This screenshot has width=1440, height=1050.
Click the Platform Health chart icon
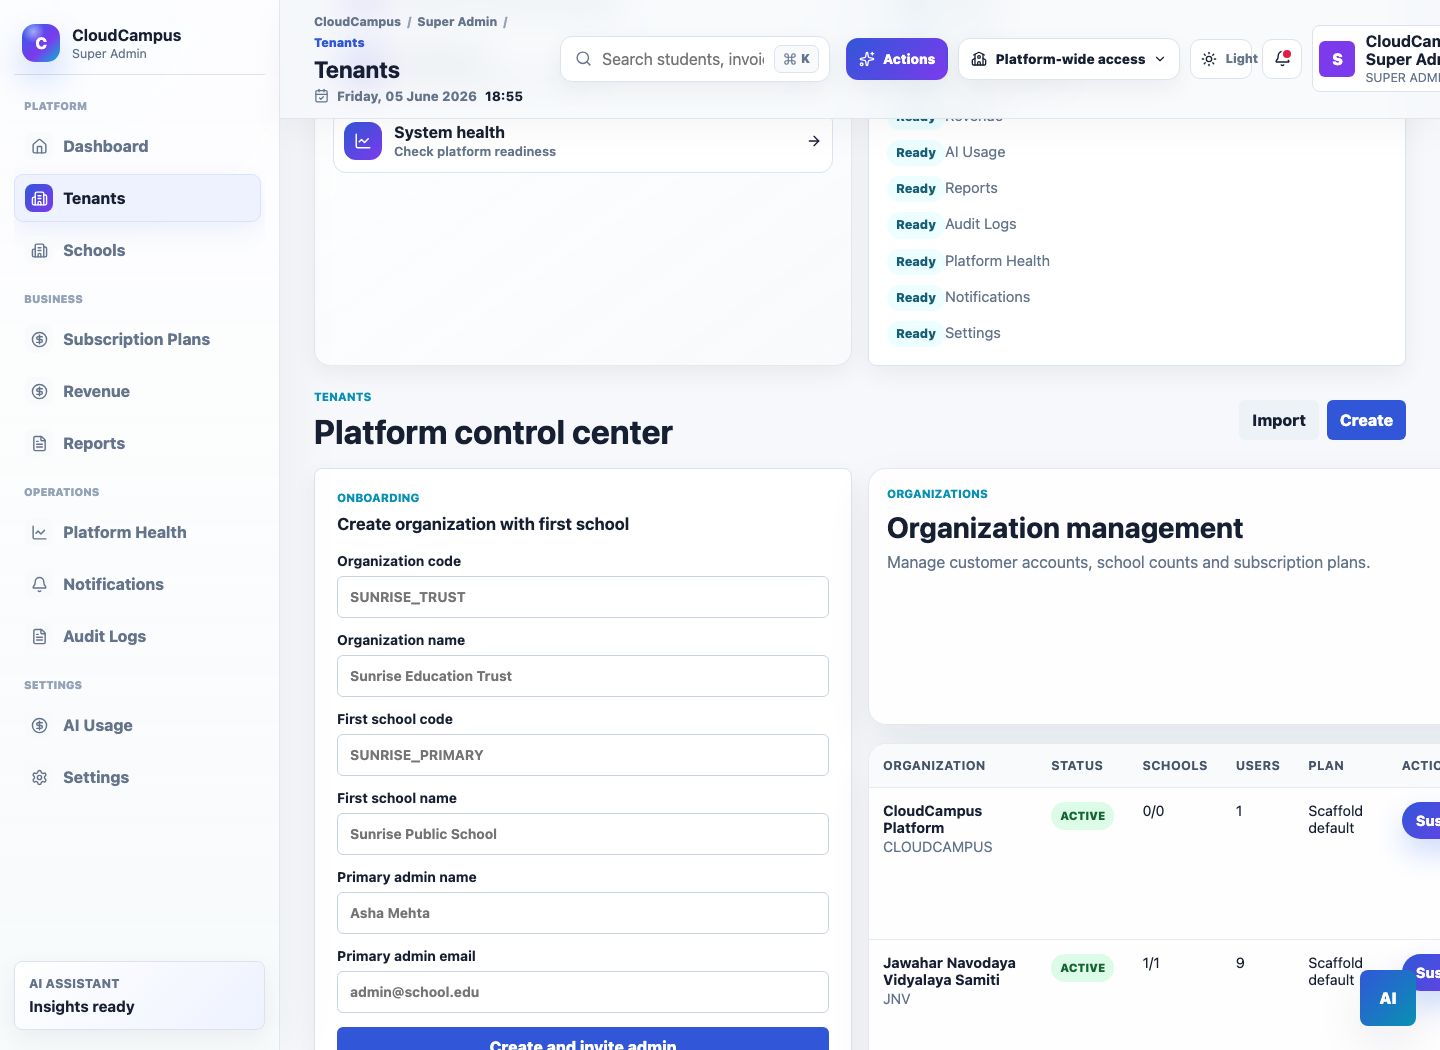pos(40,532)
